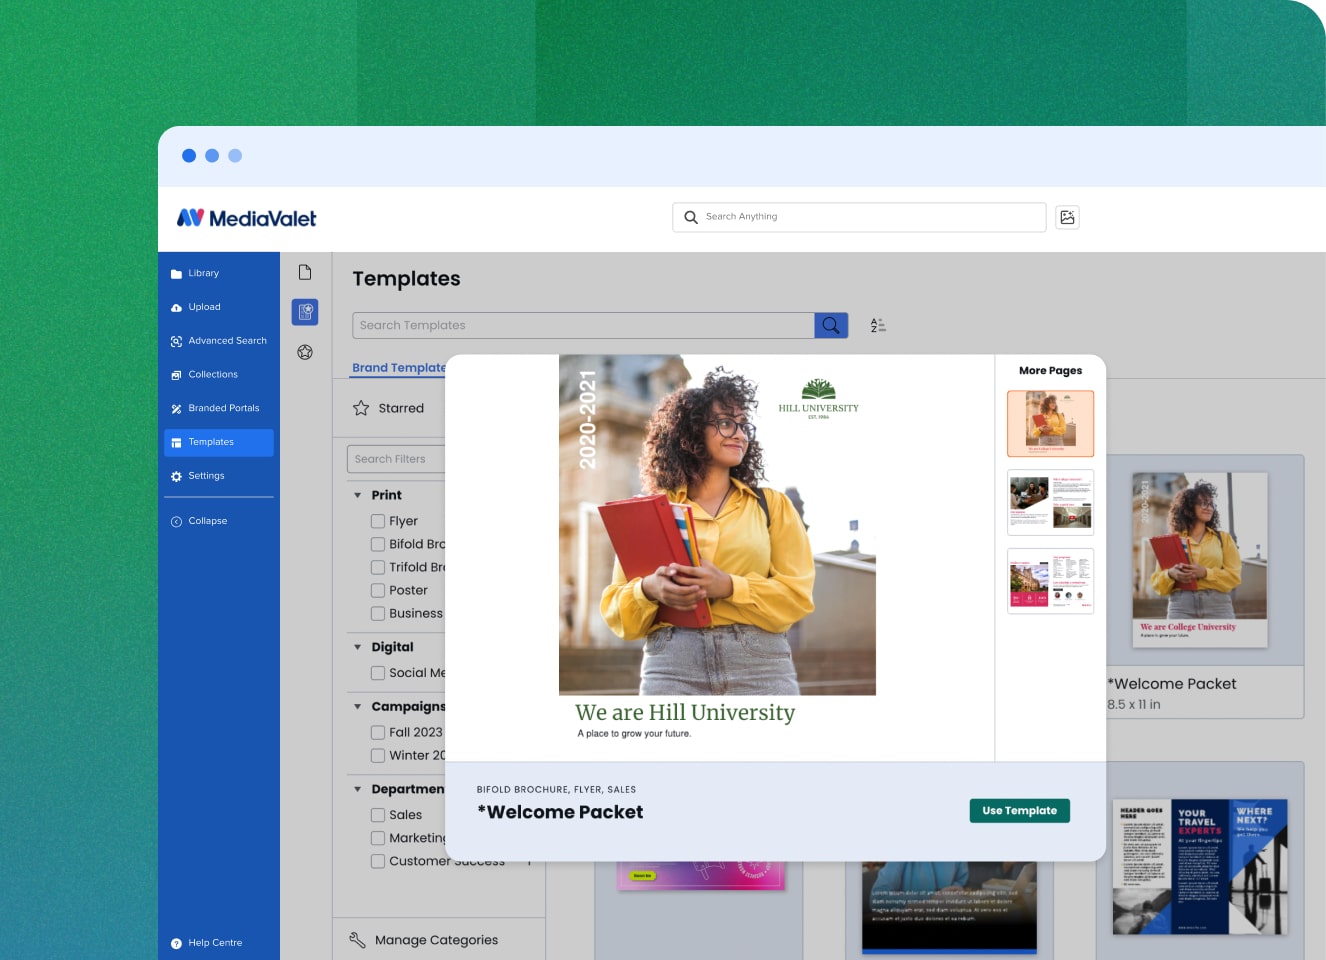Open the A-Z sort order icon
The height and width of the screenshot is (960, 1326).
tap(878, 325)
